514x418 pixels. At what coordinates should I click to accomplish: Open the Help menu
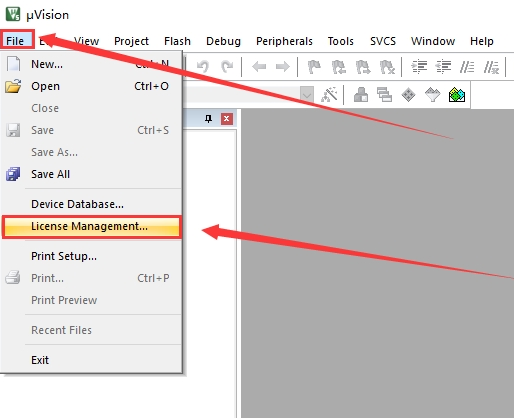[x=482, y=41]
